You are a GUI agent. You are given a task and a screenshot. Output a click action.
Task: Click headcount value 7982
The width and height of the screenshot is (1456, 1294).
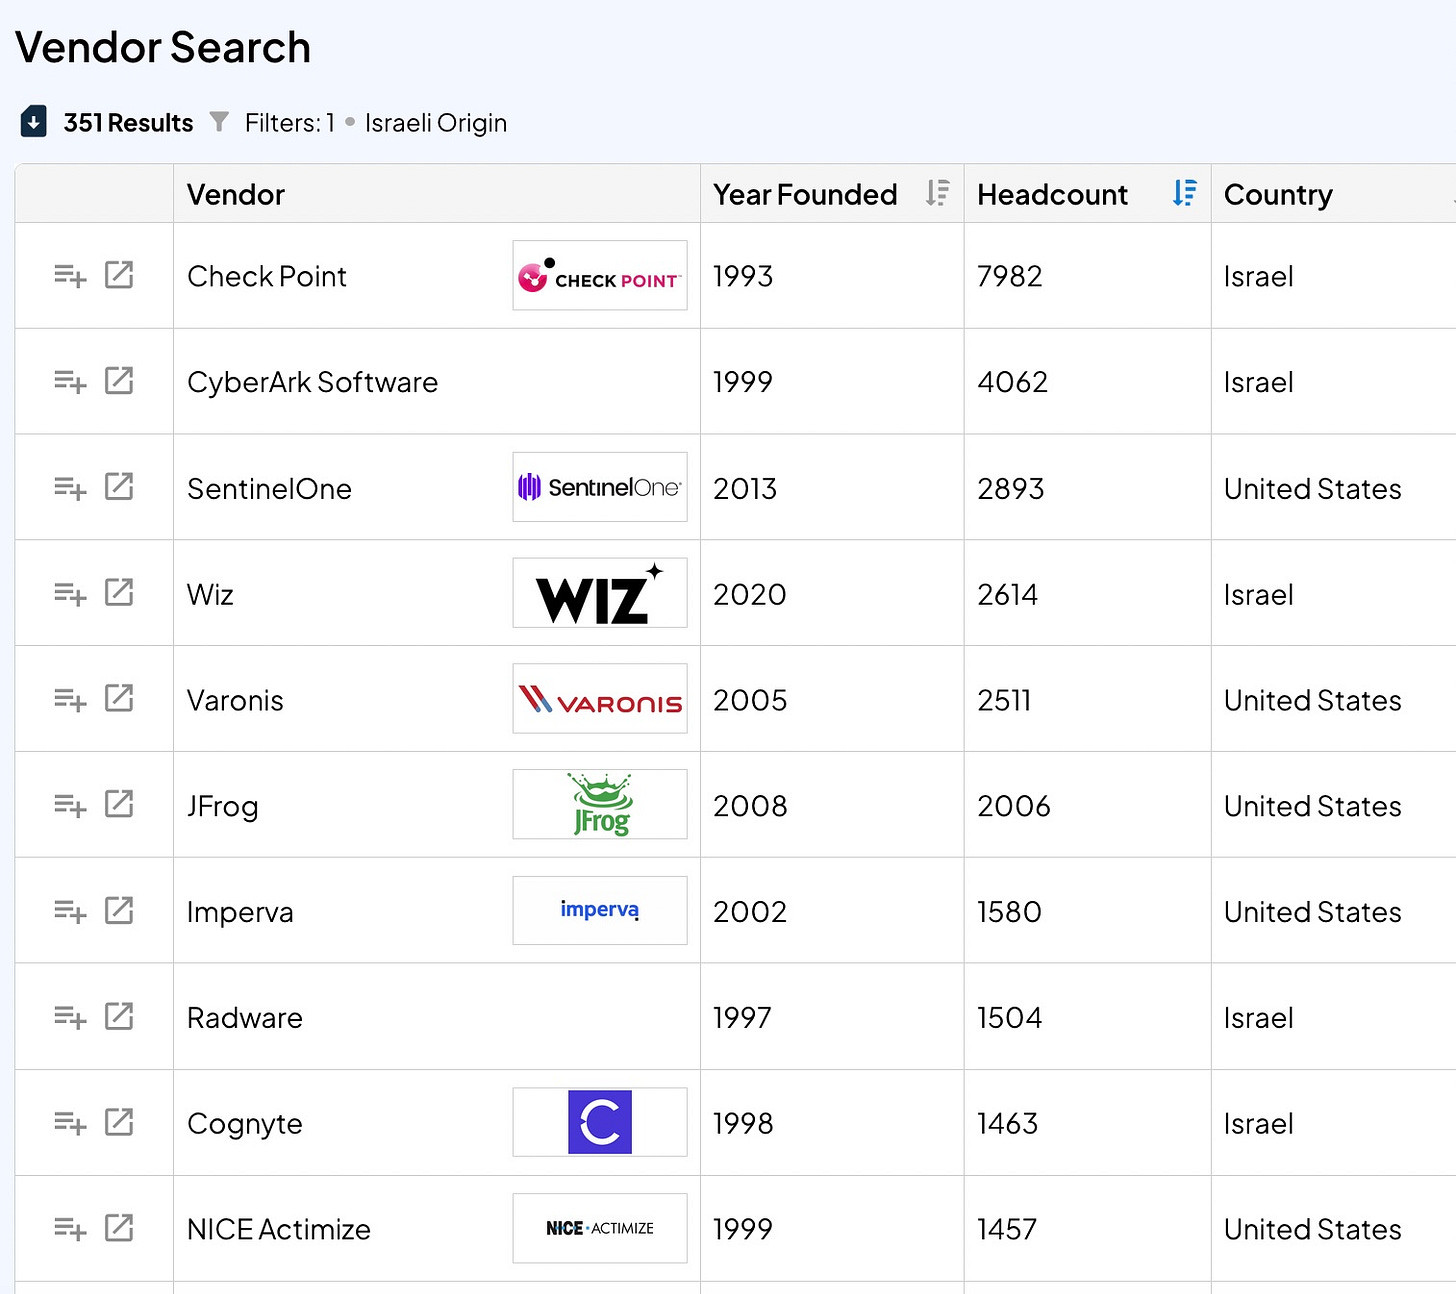(x=1009, y=276)
